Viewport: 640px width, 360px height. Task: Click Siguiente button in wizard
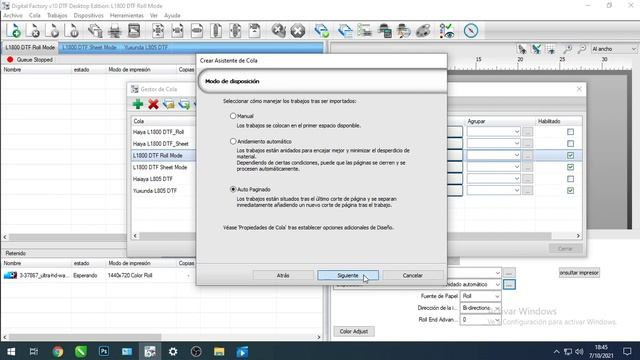pos(348,276)
